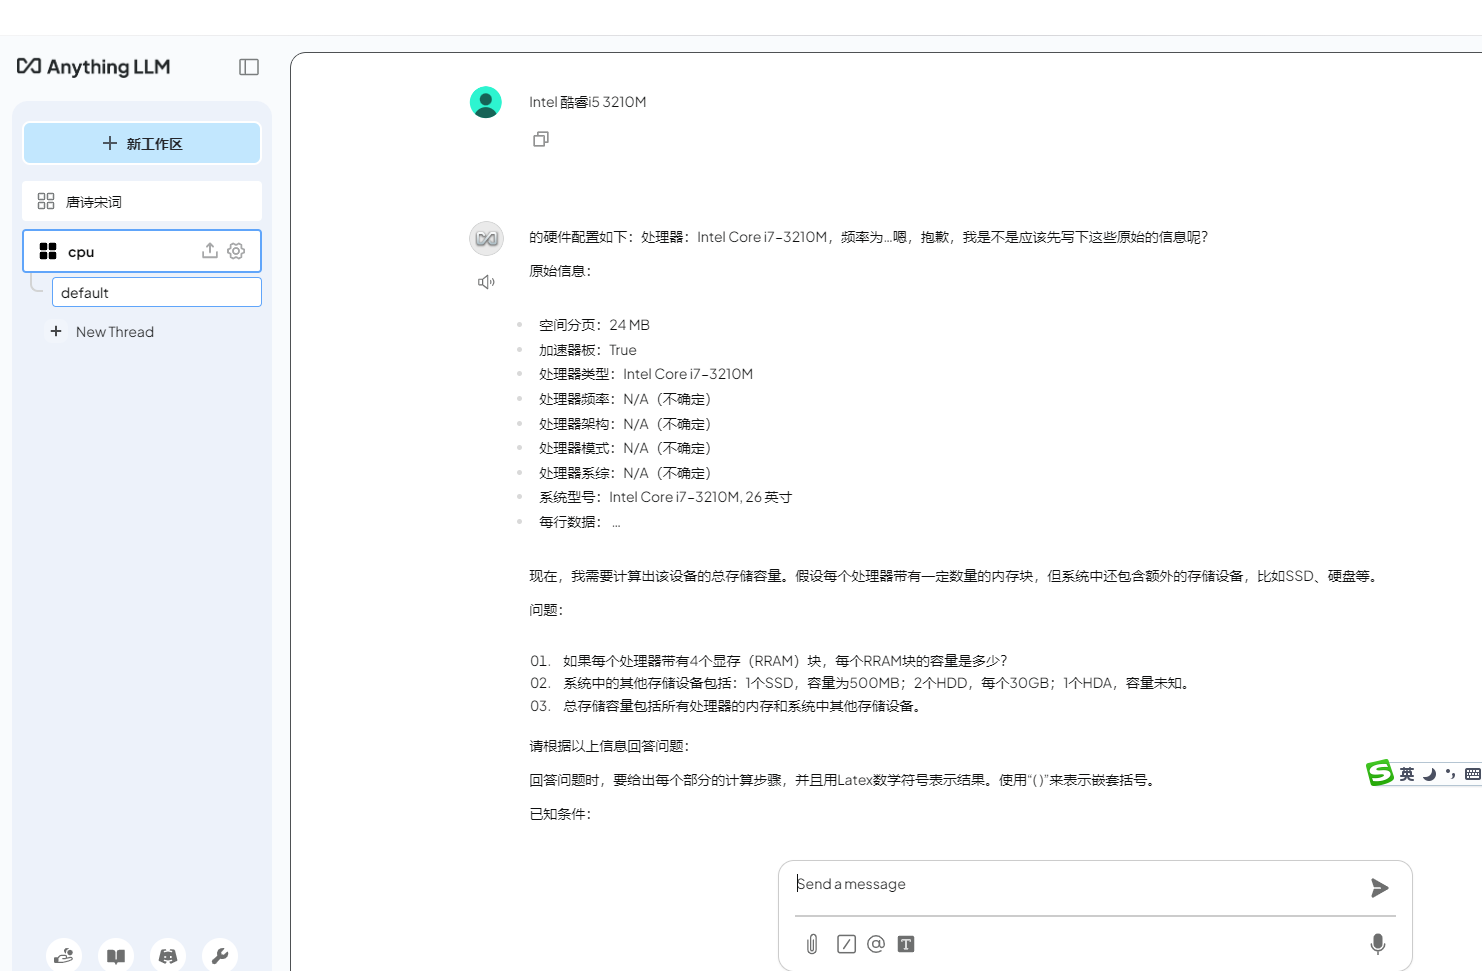Play the response with speaker icon
This screenshot has height=971, width=1482.
coord(486,282)
